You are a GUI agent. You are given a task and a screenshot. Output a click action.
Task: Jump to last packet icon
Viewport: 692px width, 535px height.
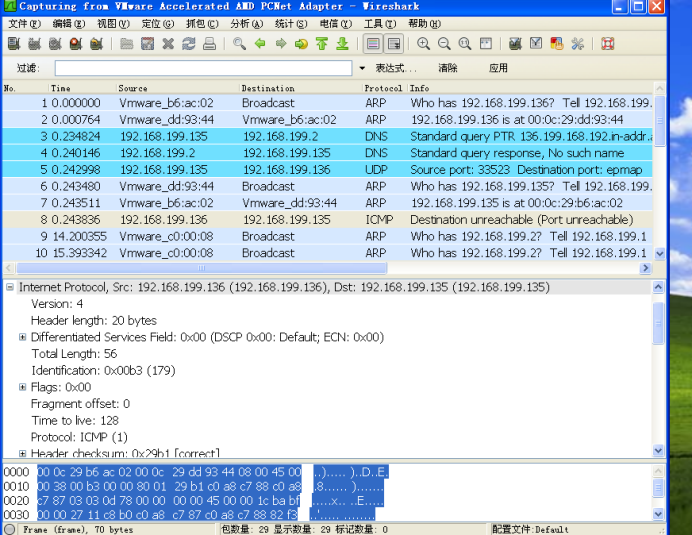pos(343,44)
